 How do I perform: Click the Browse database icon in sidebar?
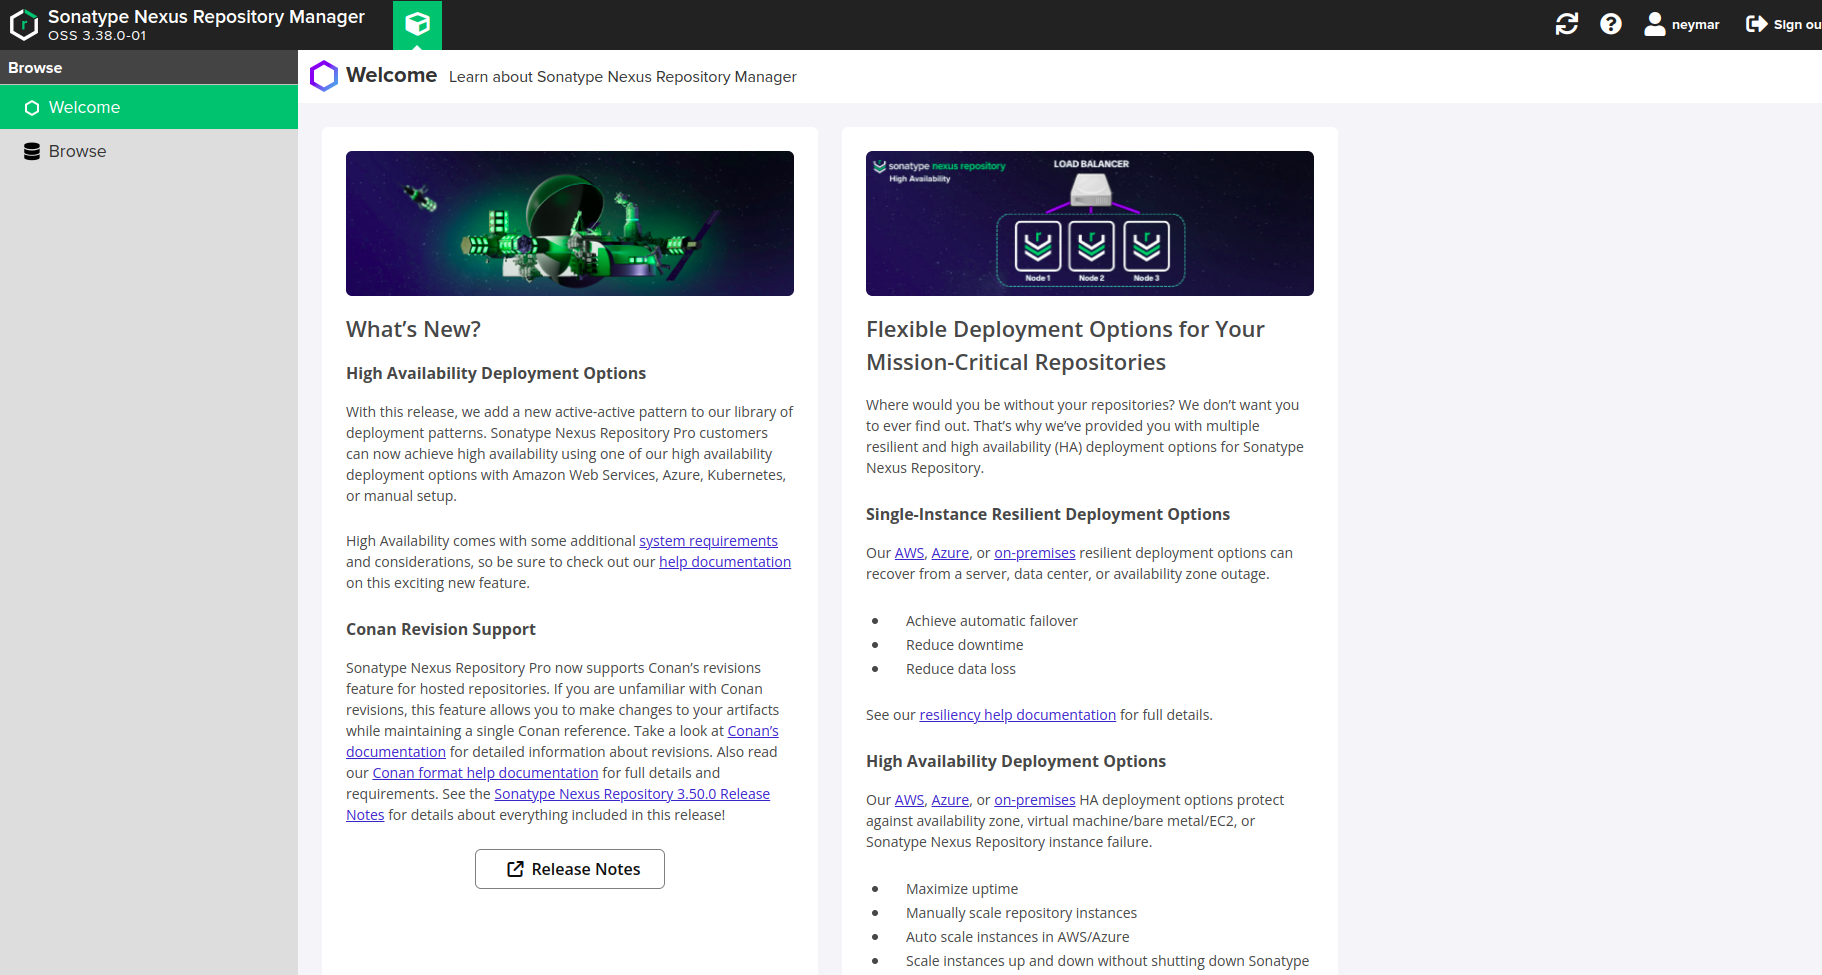coord(32,152)
